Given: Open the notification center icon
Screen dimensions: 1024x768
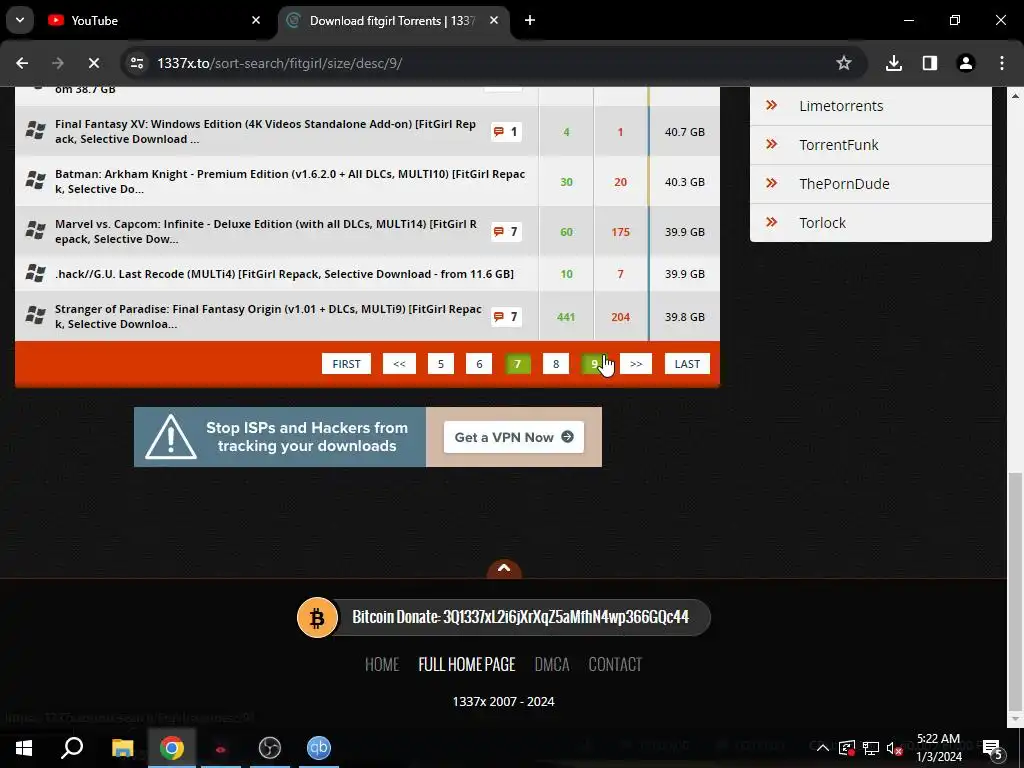Looking at the screenshot, I should pyautogui.click(x=993, y=748).
